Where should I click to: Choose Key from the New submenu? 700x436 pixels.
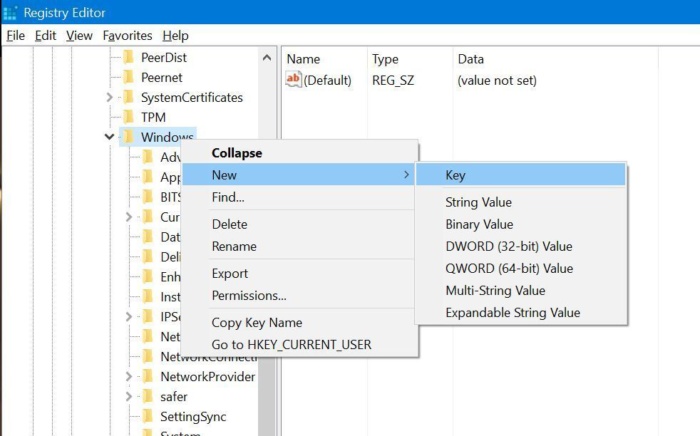tap(455, 175)
